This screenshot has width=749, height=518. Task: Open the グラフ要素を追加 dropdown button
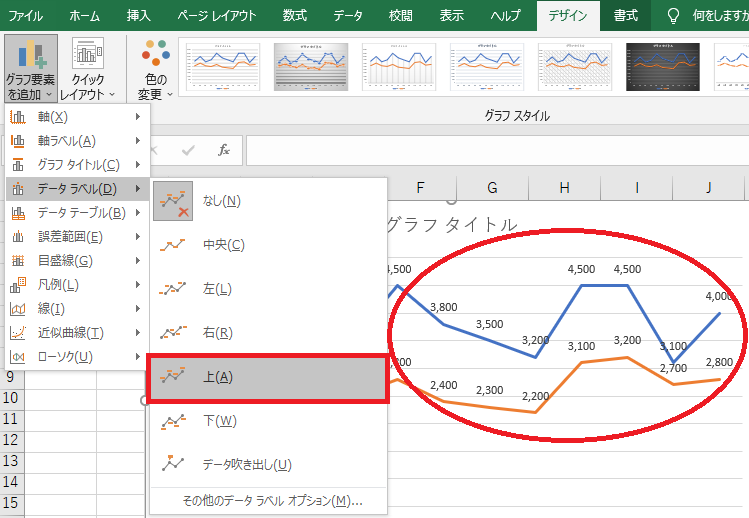(31, 68)
